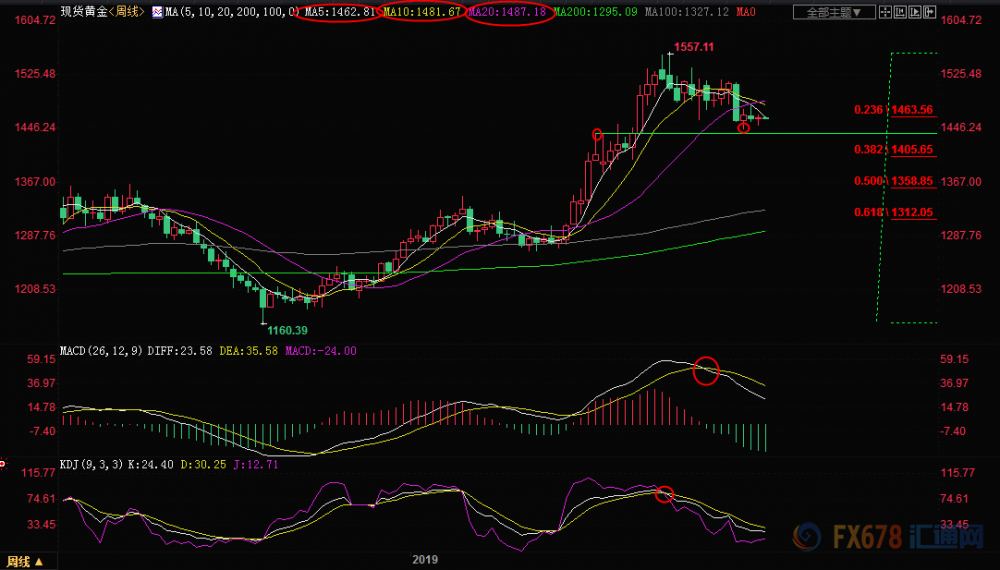Click the 1160.39 low price label
The image size is (1000, 570).
point(287,330)
